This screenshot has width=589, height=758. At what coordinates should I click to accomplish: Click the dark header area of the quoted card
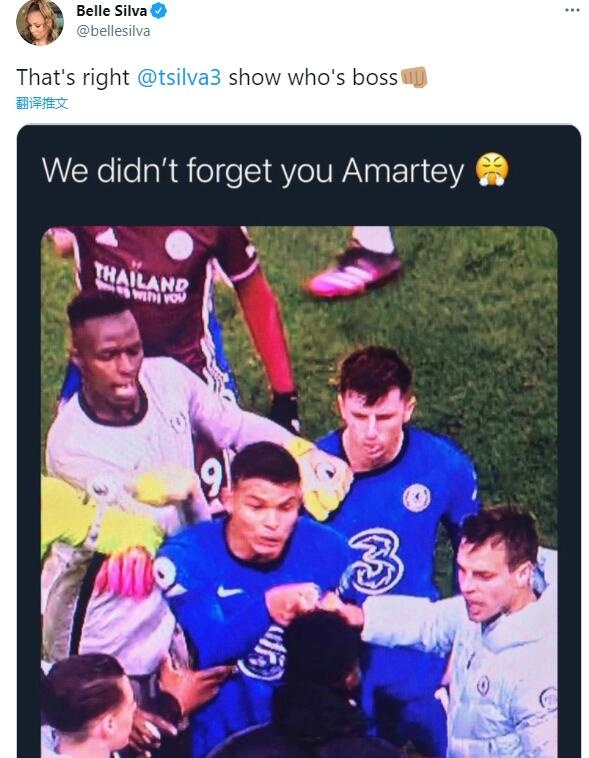[x=299, y=175]
